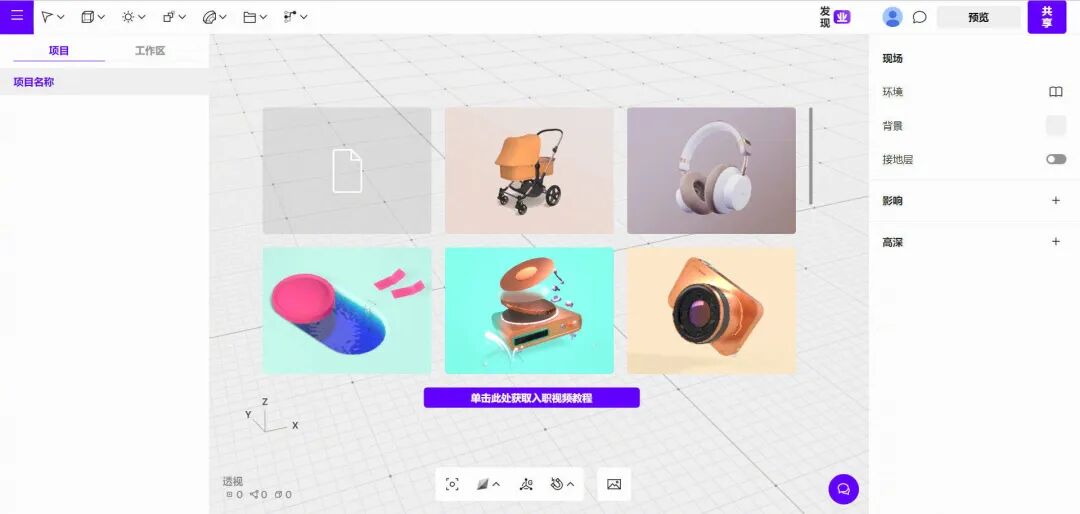Click the 现场 panel heading
The image size is (1080, 514).
point(893,59)
